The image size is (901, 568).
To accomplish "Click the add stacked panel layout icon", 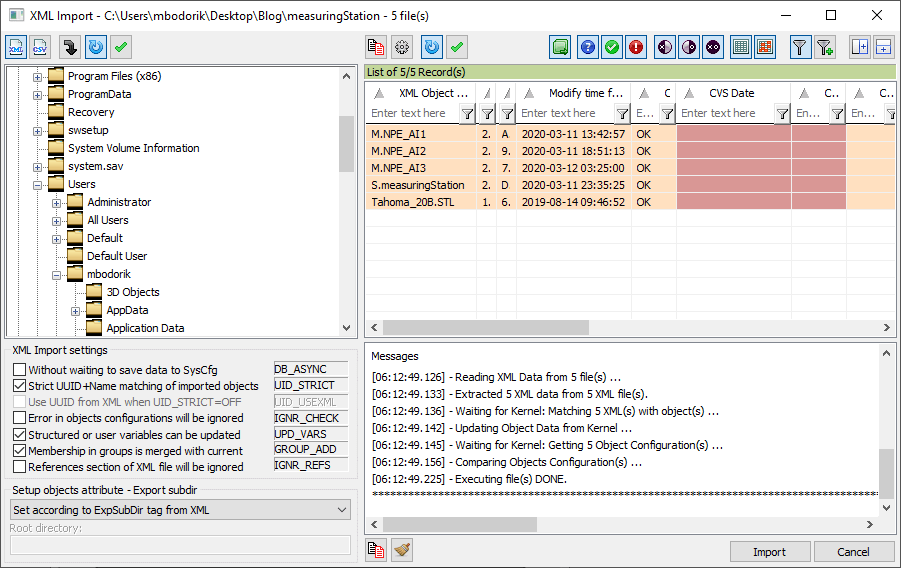I will click(884, 47).
